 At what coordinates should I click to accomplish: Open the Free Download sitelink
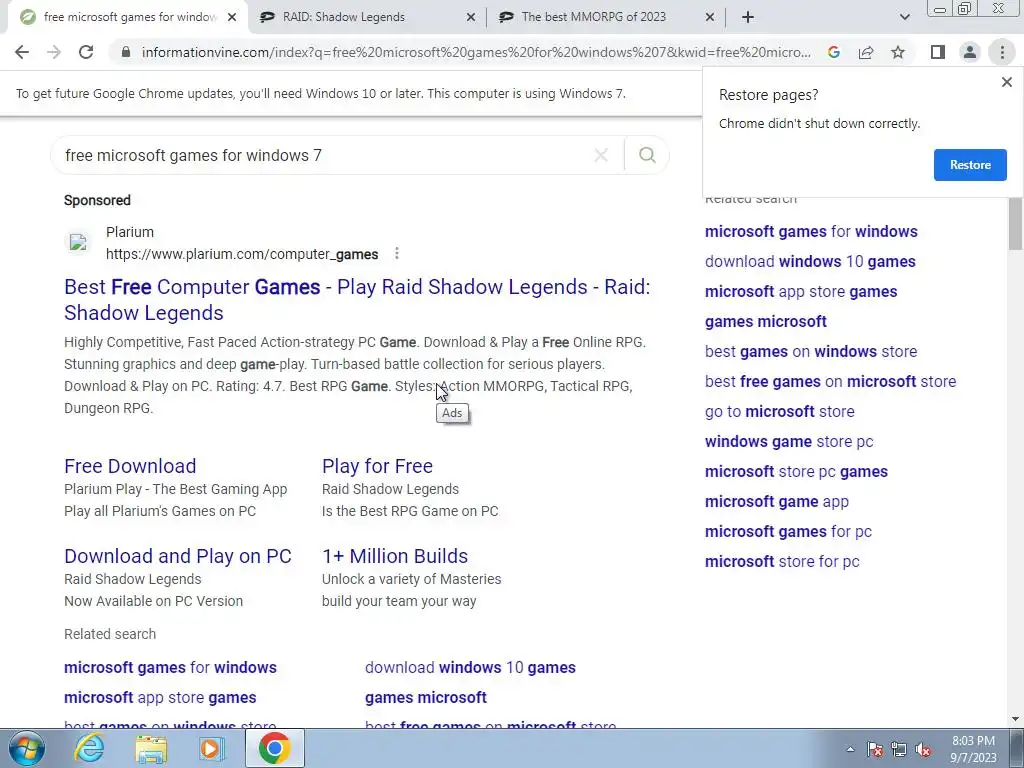point(130,466)
